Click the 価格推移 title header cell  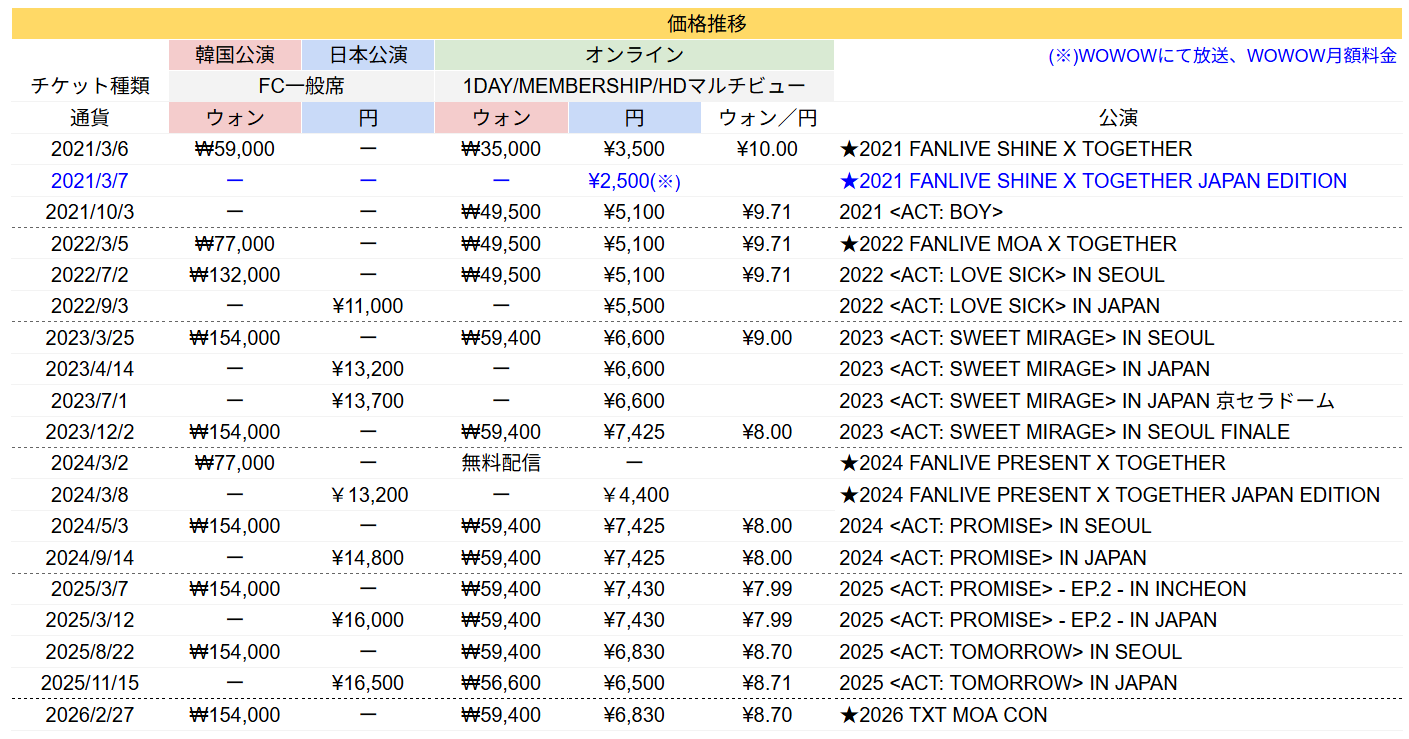pos(706,23)
